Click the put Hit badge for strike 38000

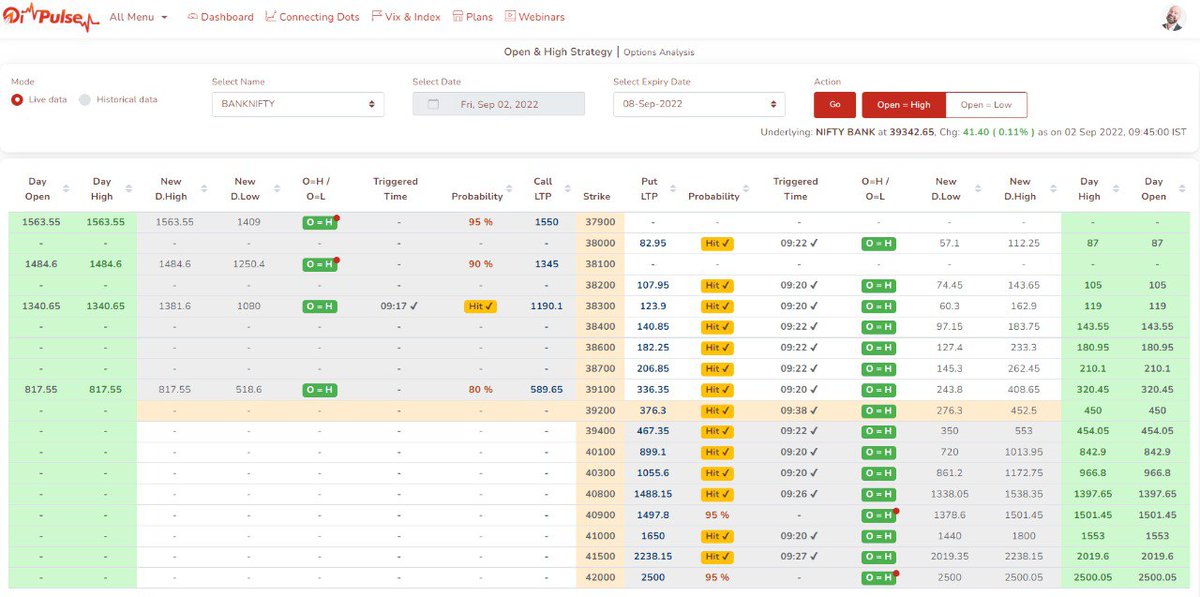click(717, 243)
